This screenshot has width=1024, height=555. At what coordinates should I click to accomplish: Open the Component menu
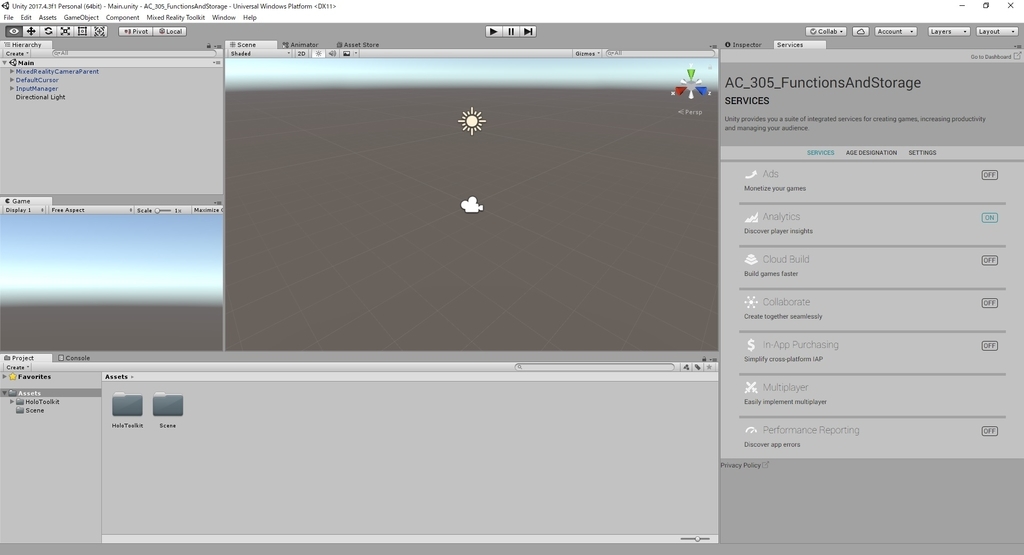[122, 18]
